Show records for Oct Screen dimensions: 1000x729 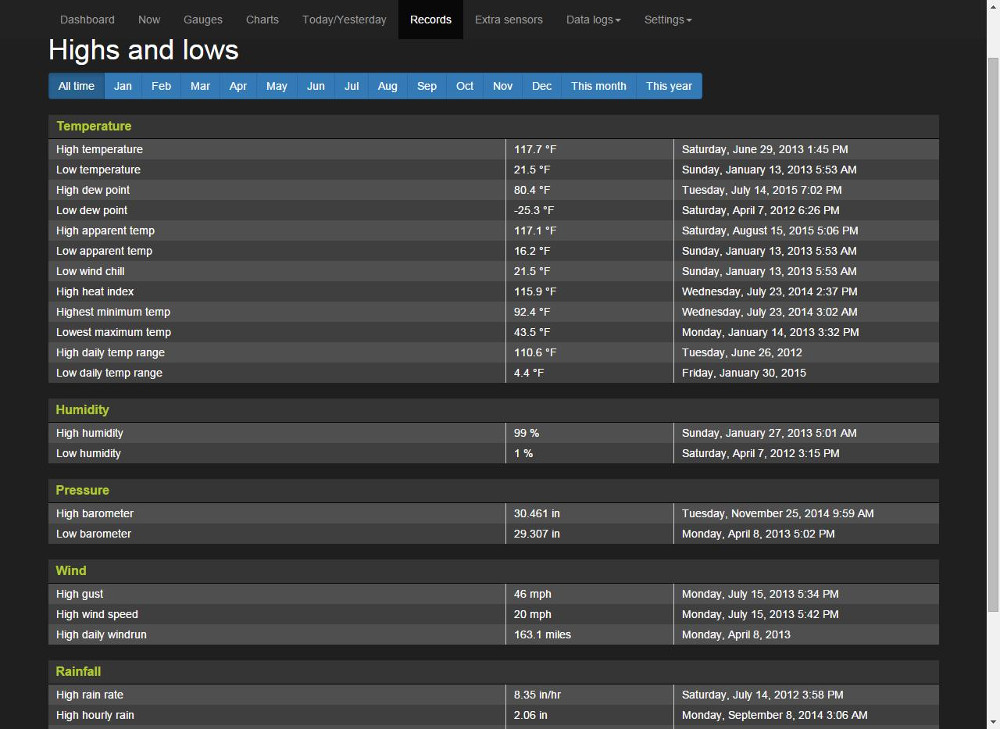465,86
